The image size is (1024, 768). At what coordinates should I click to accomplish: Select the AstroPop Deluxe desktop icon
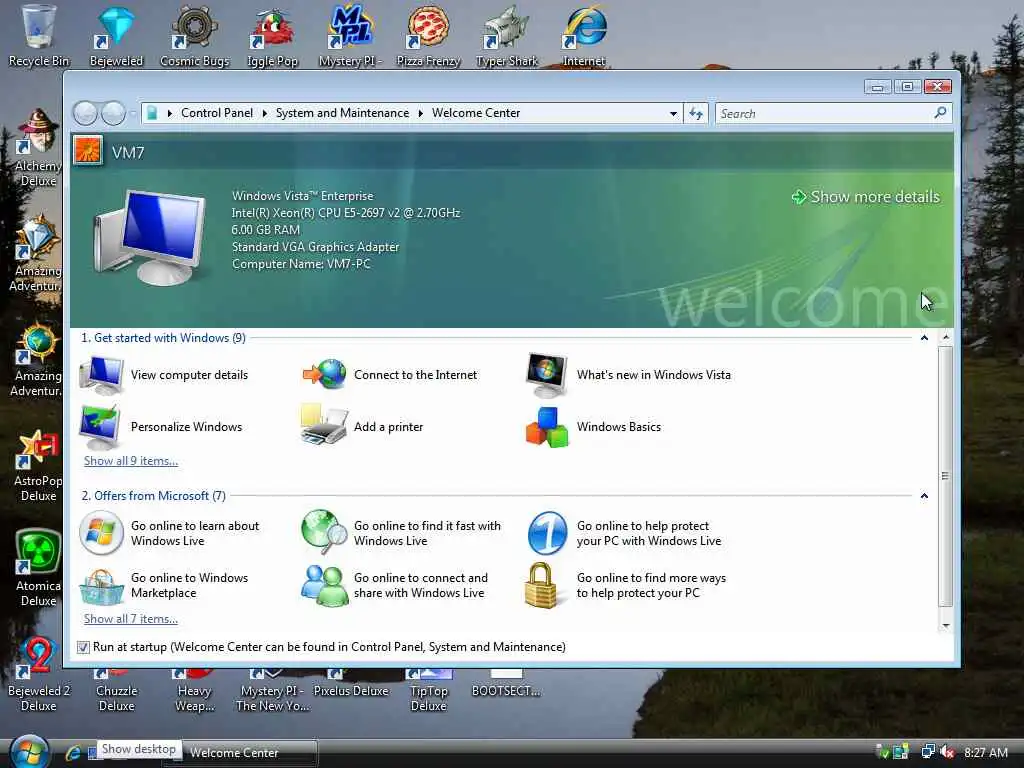tap(38, 465)
